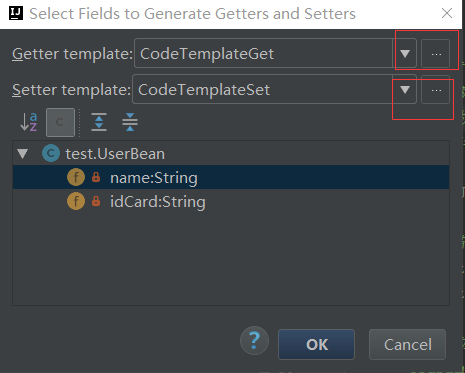Collapse the test.UserBean tree node
Image resolution: width=465 pixels, height=373 pixels.
[23, 154]
